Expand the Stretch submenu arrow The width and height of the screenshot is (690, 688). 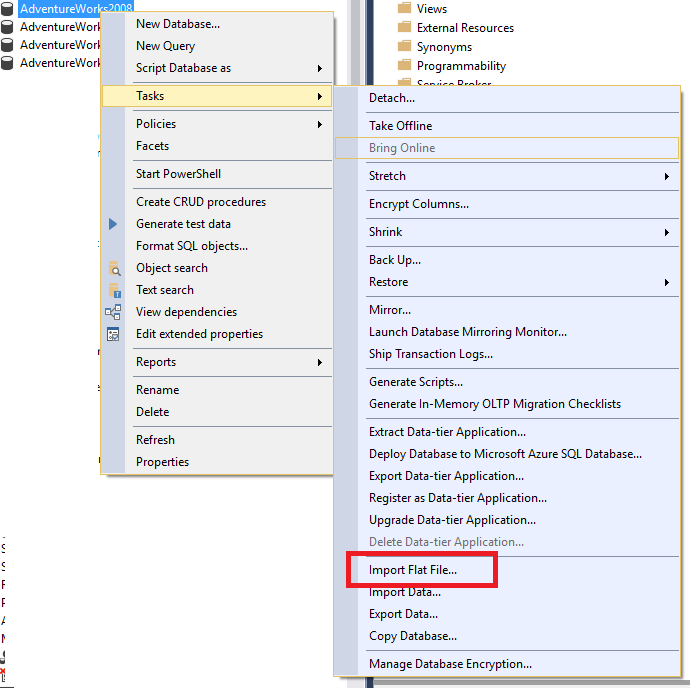(x=666, y=176)
